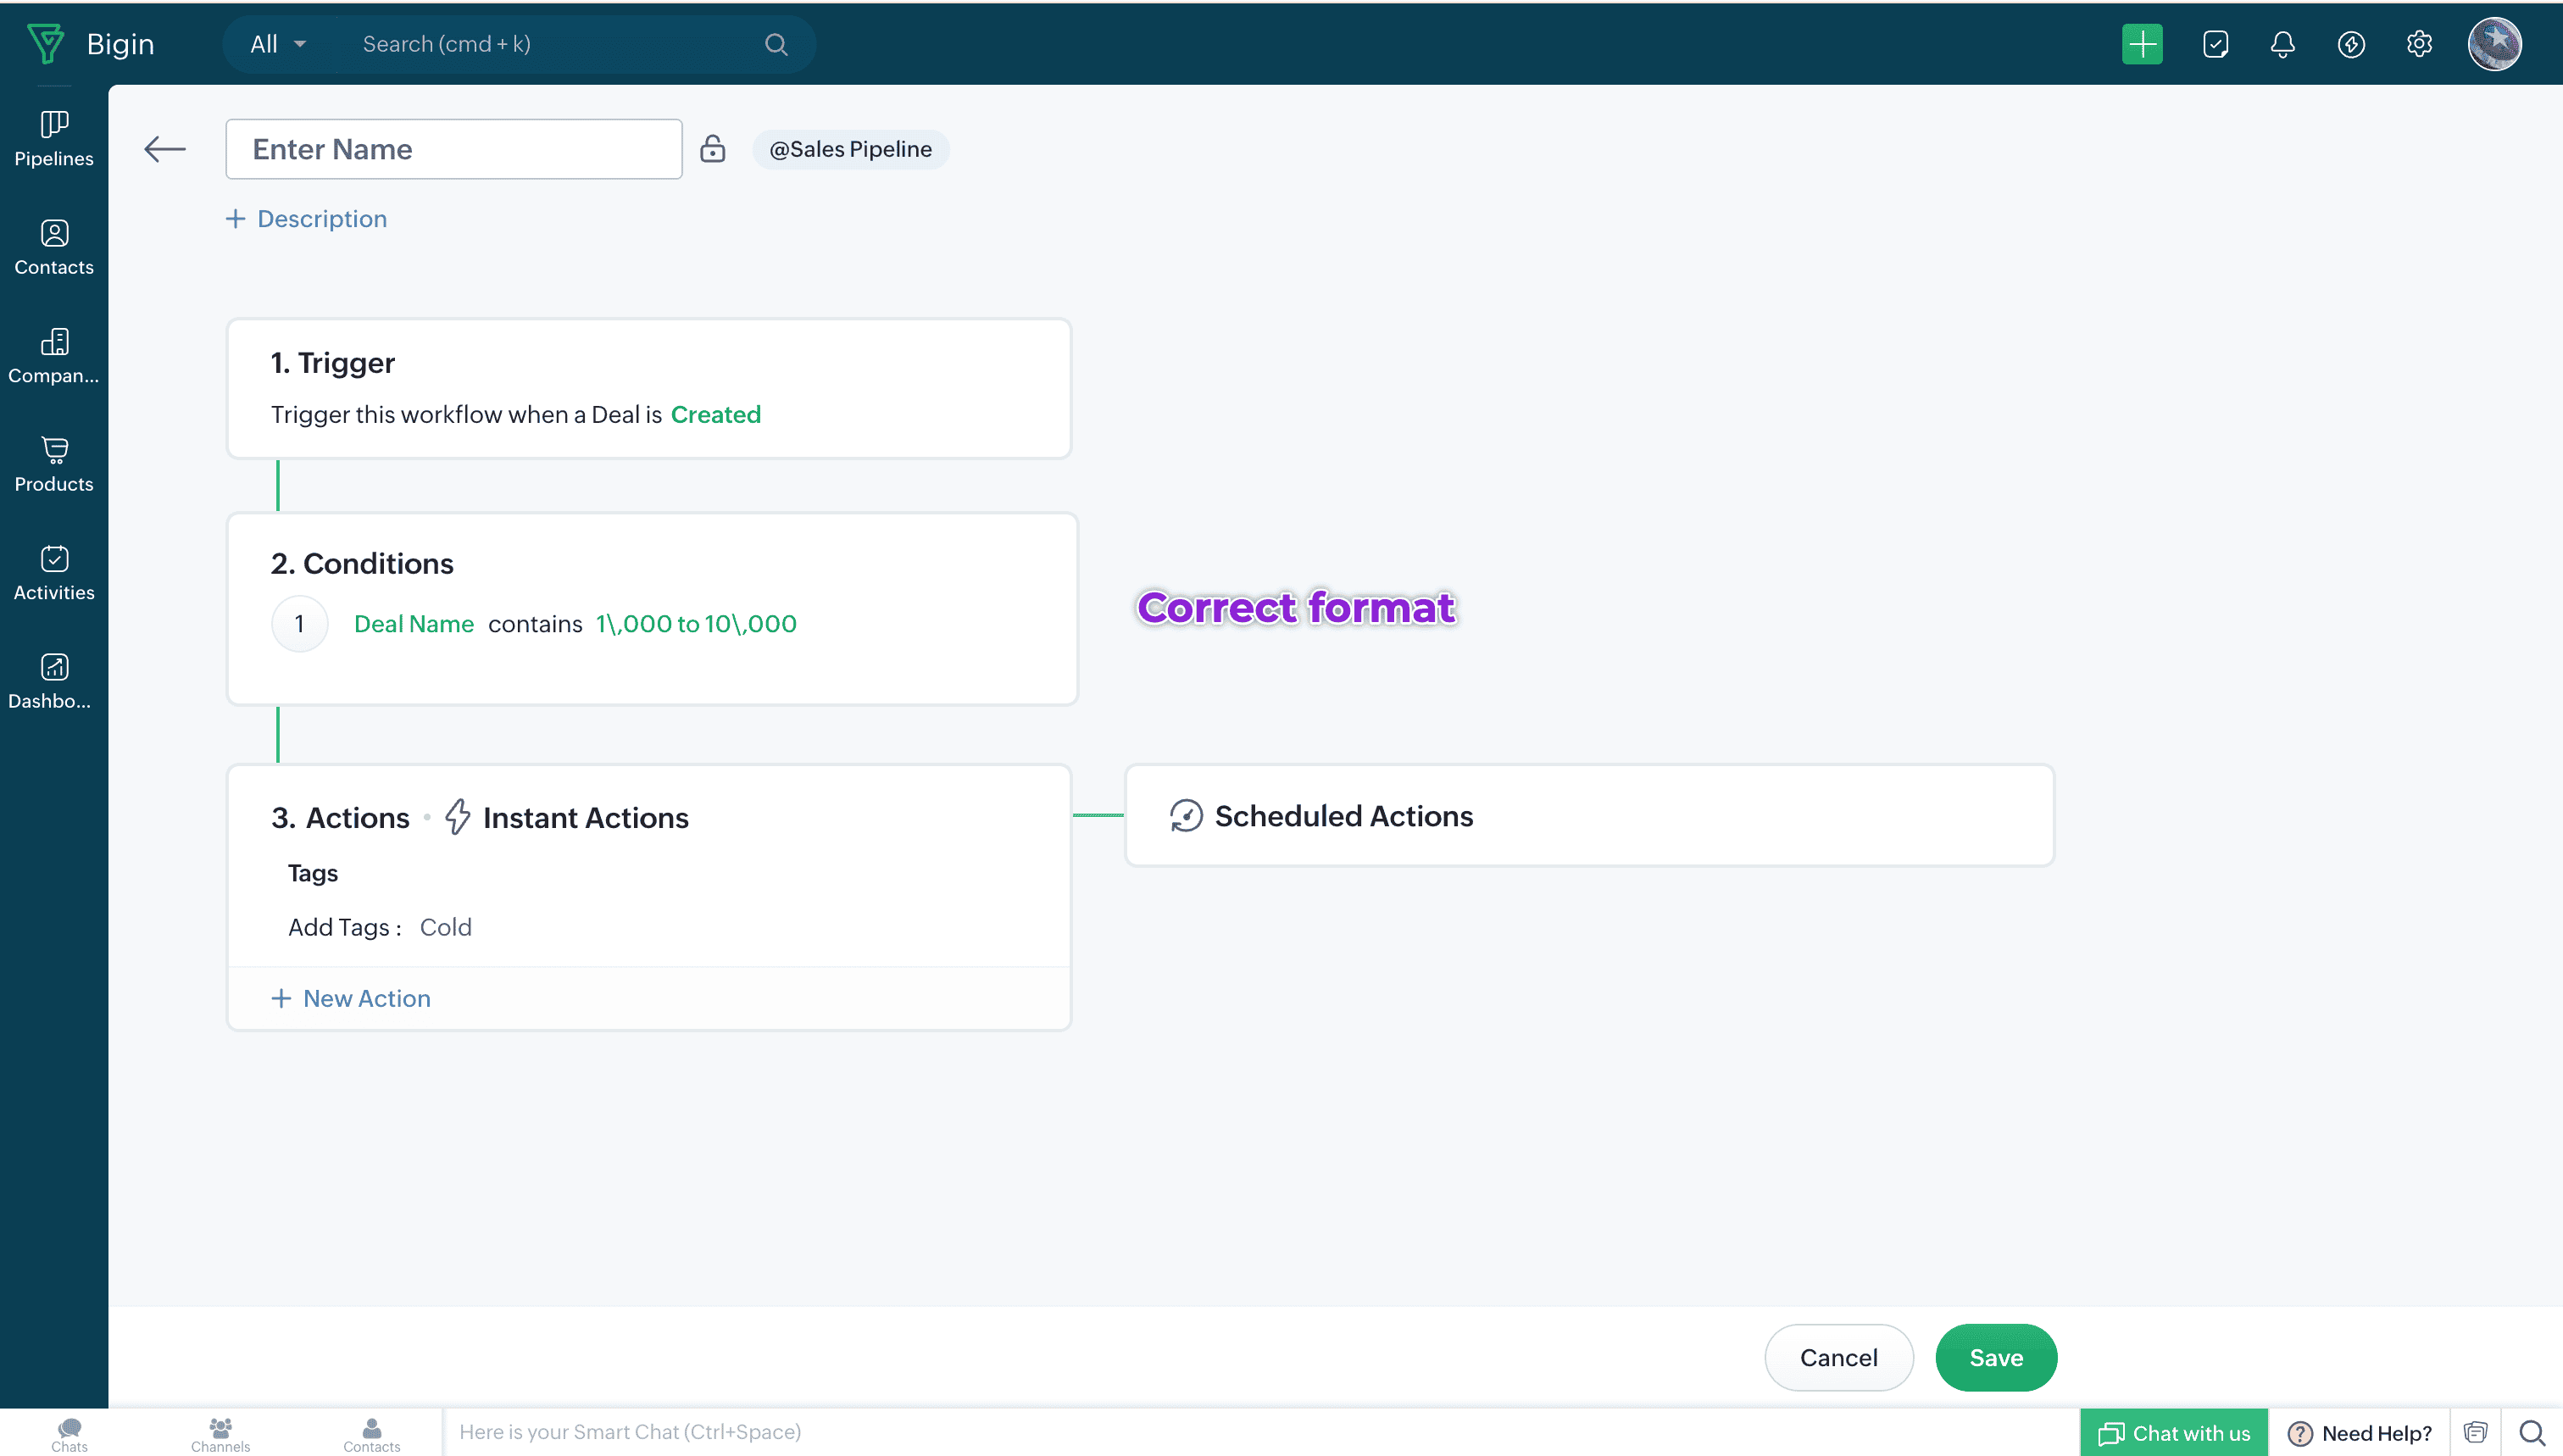This screenshot has width=2563, height=1456.
Task: Click the green plus quick-create icon
Action: [x=2141, y=44]
